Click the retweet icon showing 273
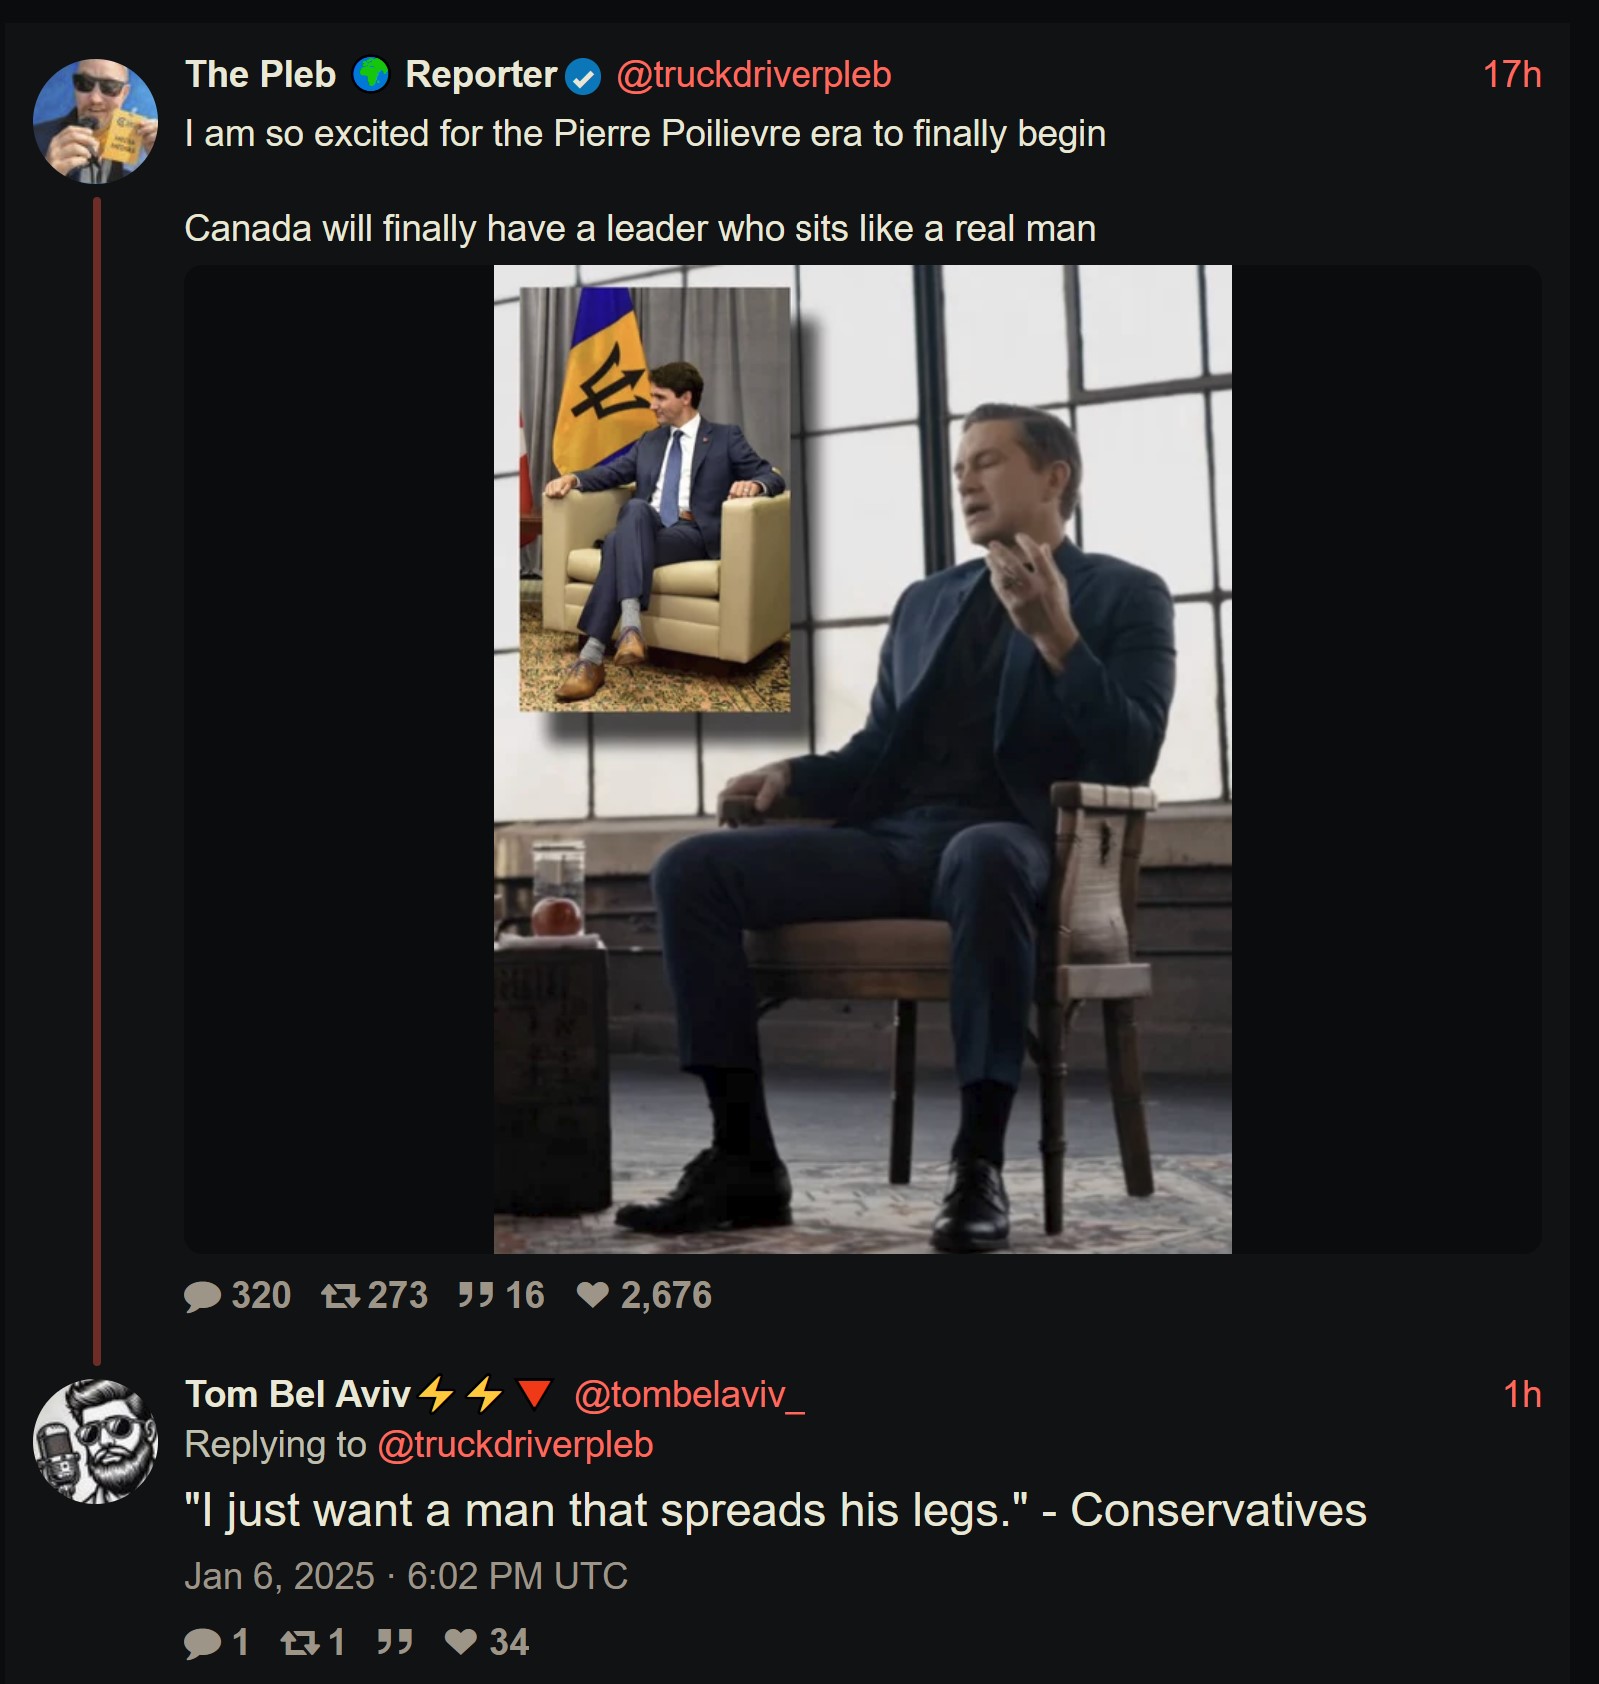This screenshot has width=1599, height=1684. 340,1296
